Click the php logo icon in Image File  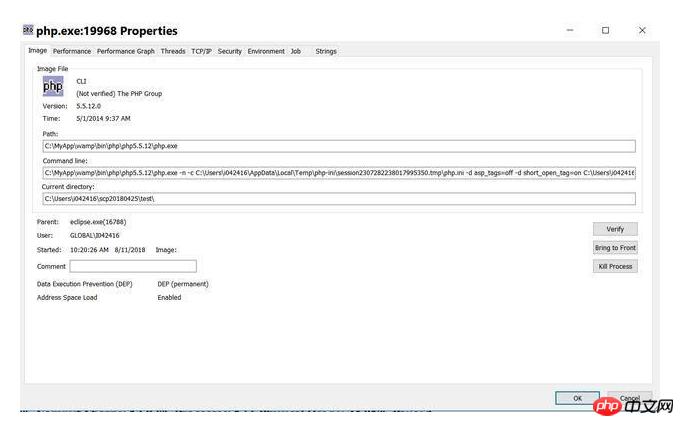click(x=53, y=86)
